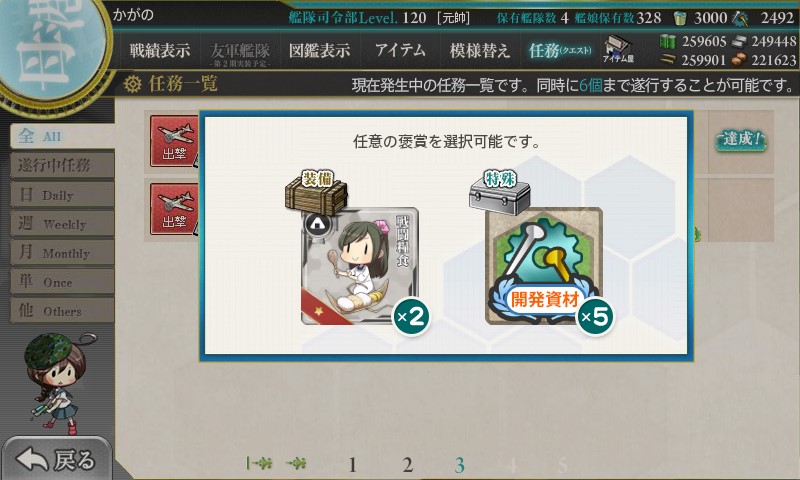
Task: Click the 達成! completion badge
Action: coord(741,139)
